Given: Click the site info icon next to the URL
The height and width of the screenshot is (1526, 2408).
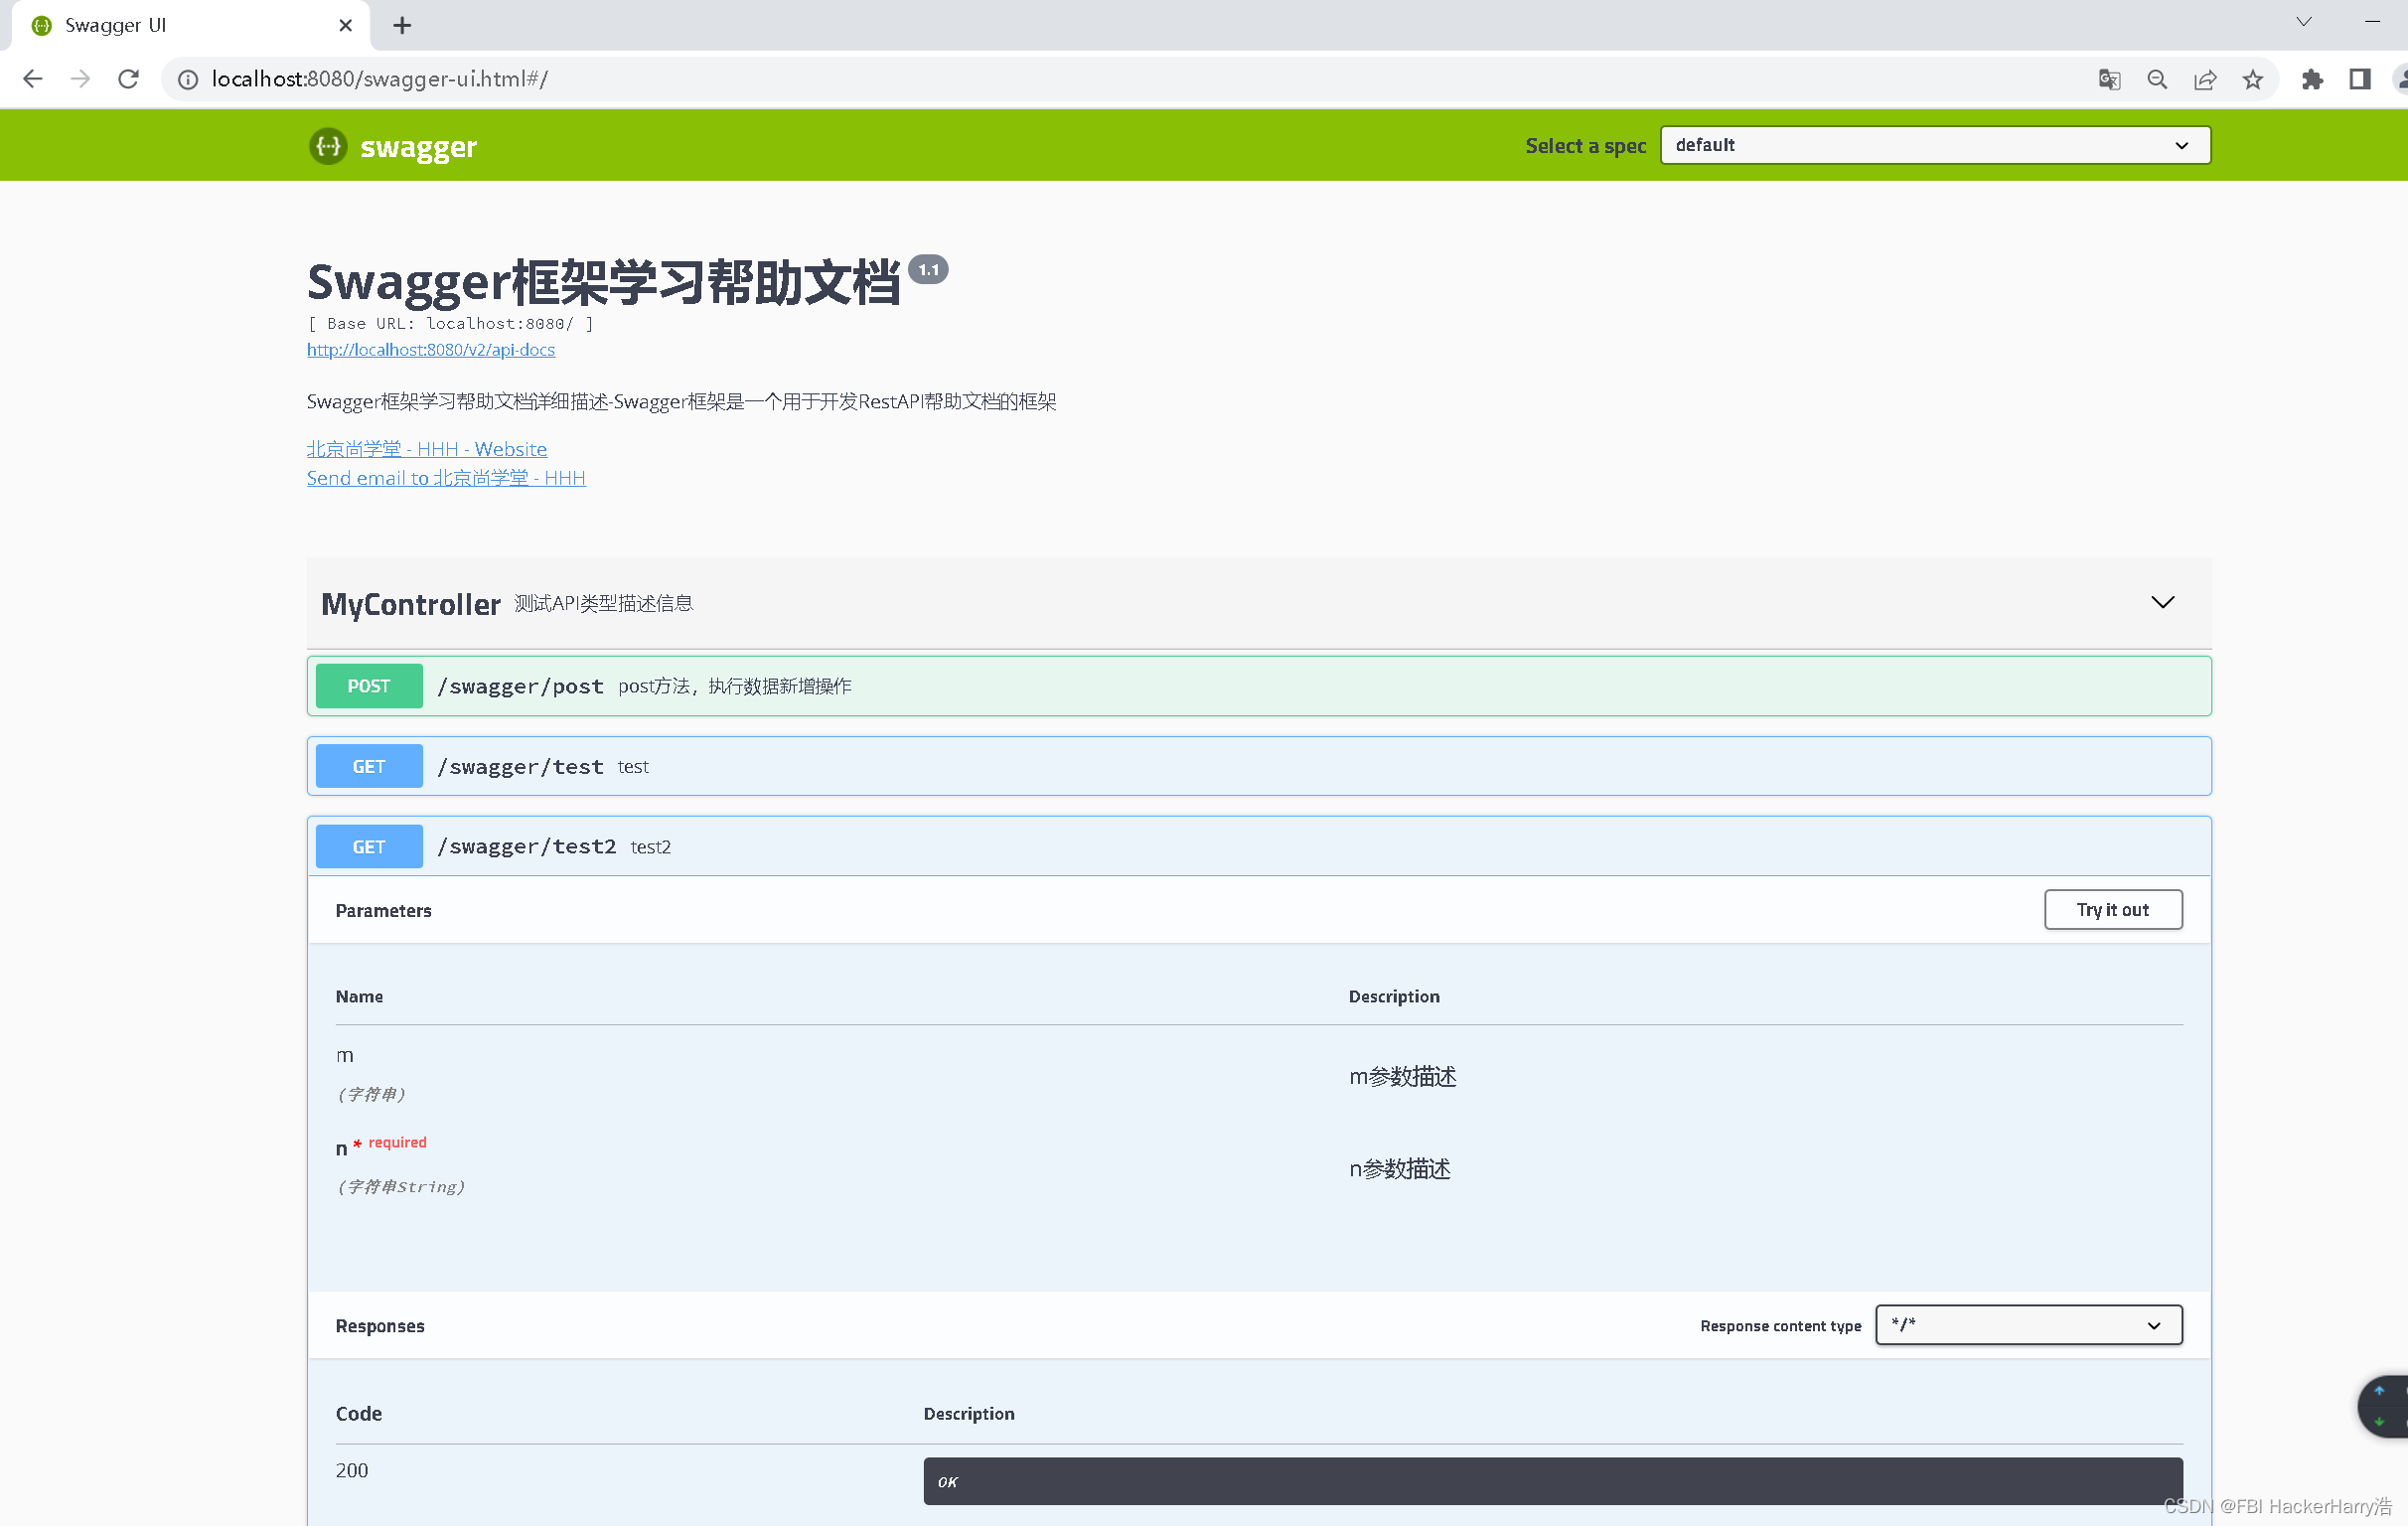Looking at the screenshot, I should pos(187,79).
